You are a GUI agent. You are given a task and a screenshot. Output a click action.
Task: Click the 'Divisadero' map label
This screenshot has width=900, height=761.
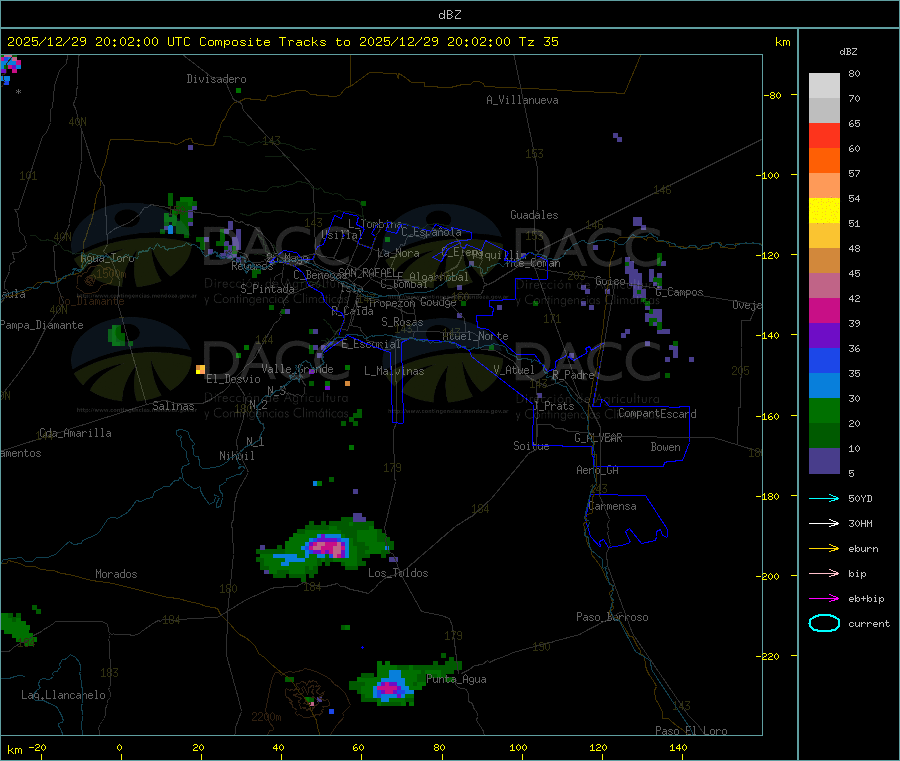(x=216, y=79)
